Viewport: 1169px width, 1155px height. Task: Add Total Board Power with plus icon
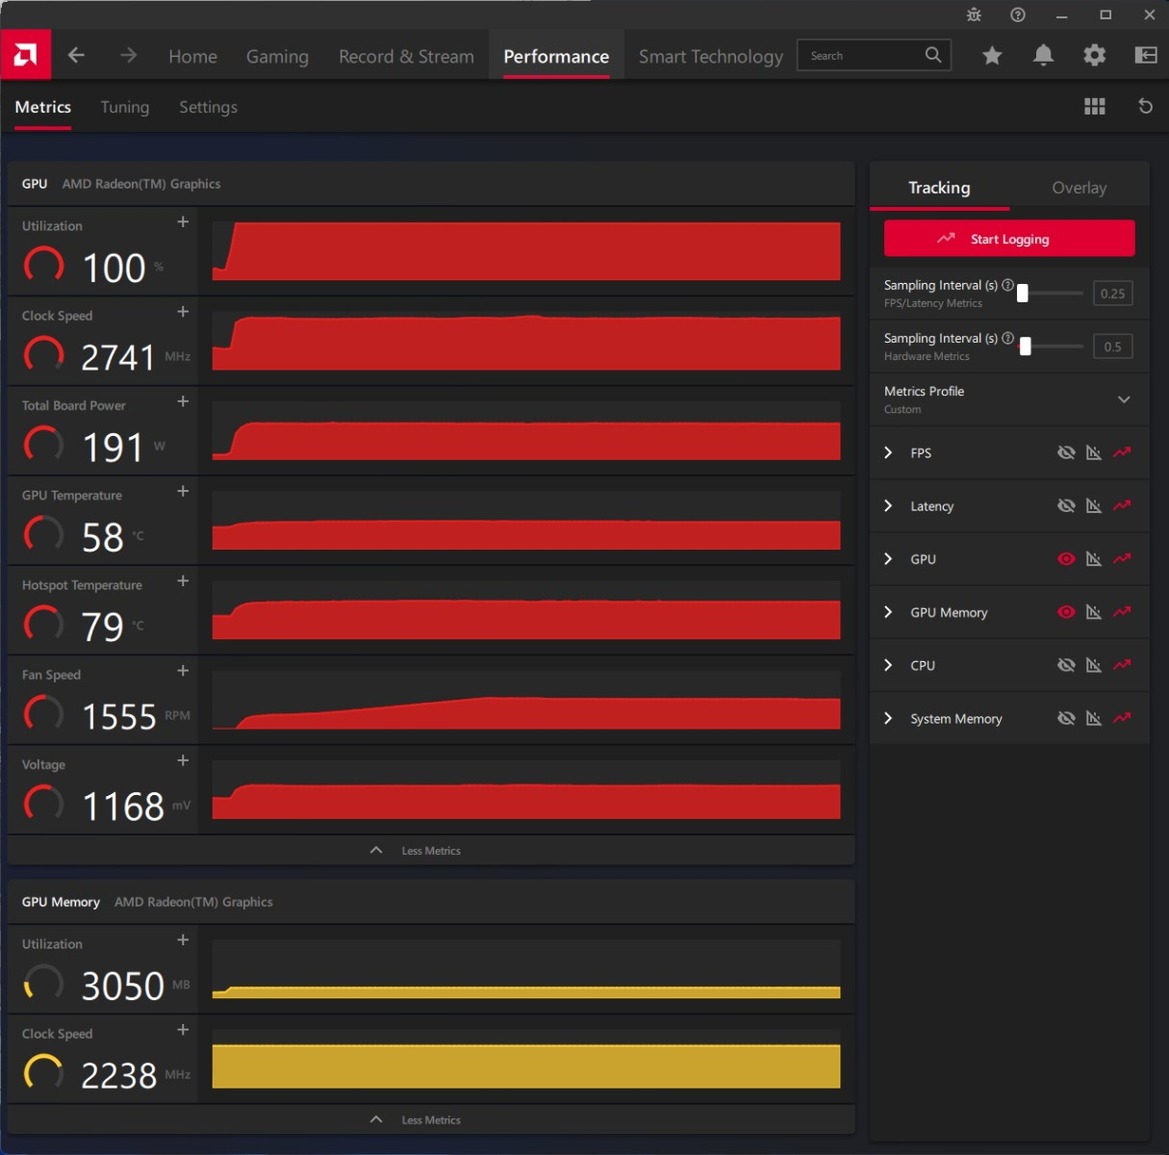point(183,402)
